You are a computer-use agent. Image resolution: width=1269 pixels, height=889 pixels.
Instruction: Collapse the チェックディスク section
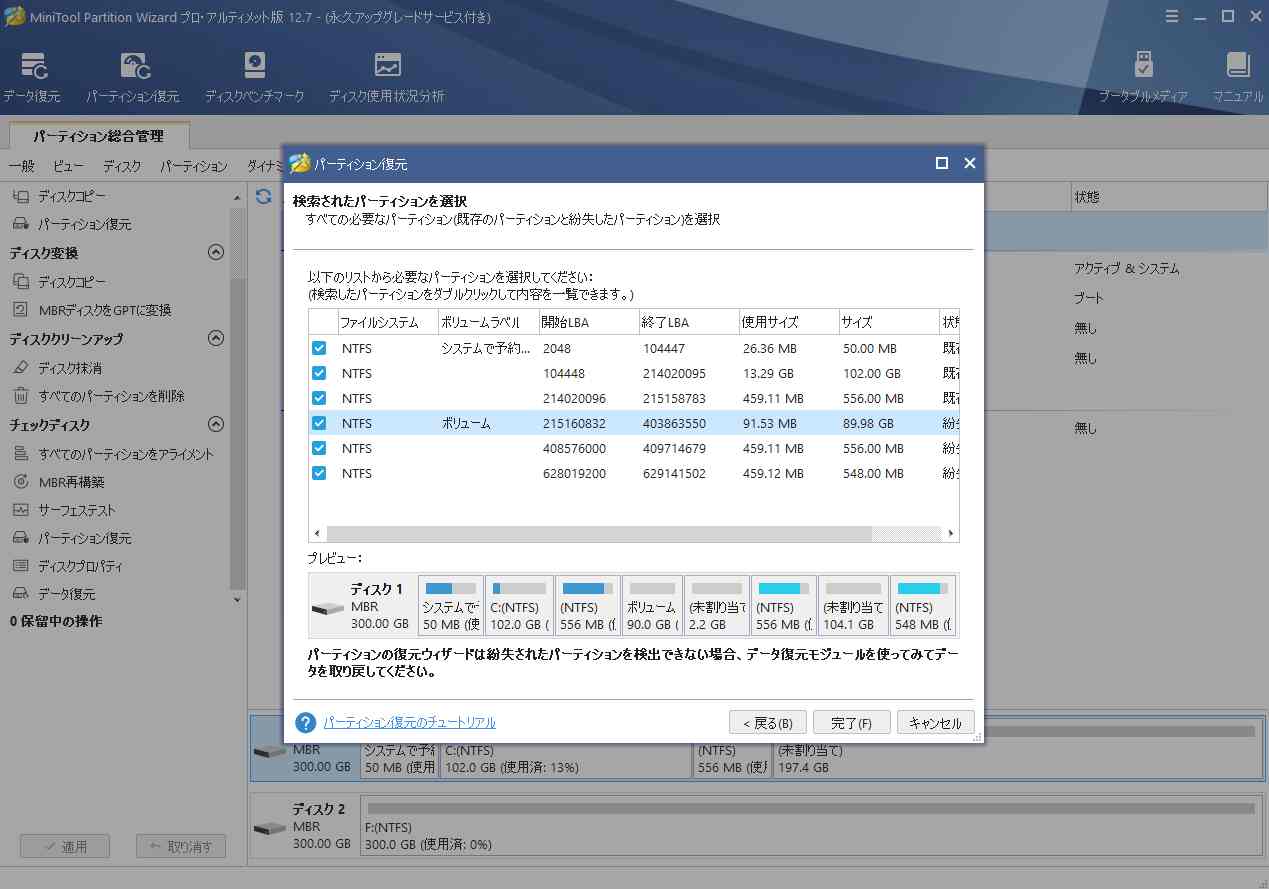(x=216, y=426)
